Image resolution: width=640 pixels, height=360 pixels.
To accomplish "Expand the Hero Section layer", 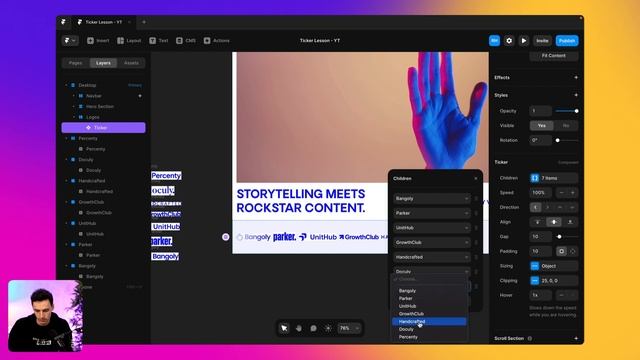I will coord(73,106).
